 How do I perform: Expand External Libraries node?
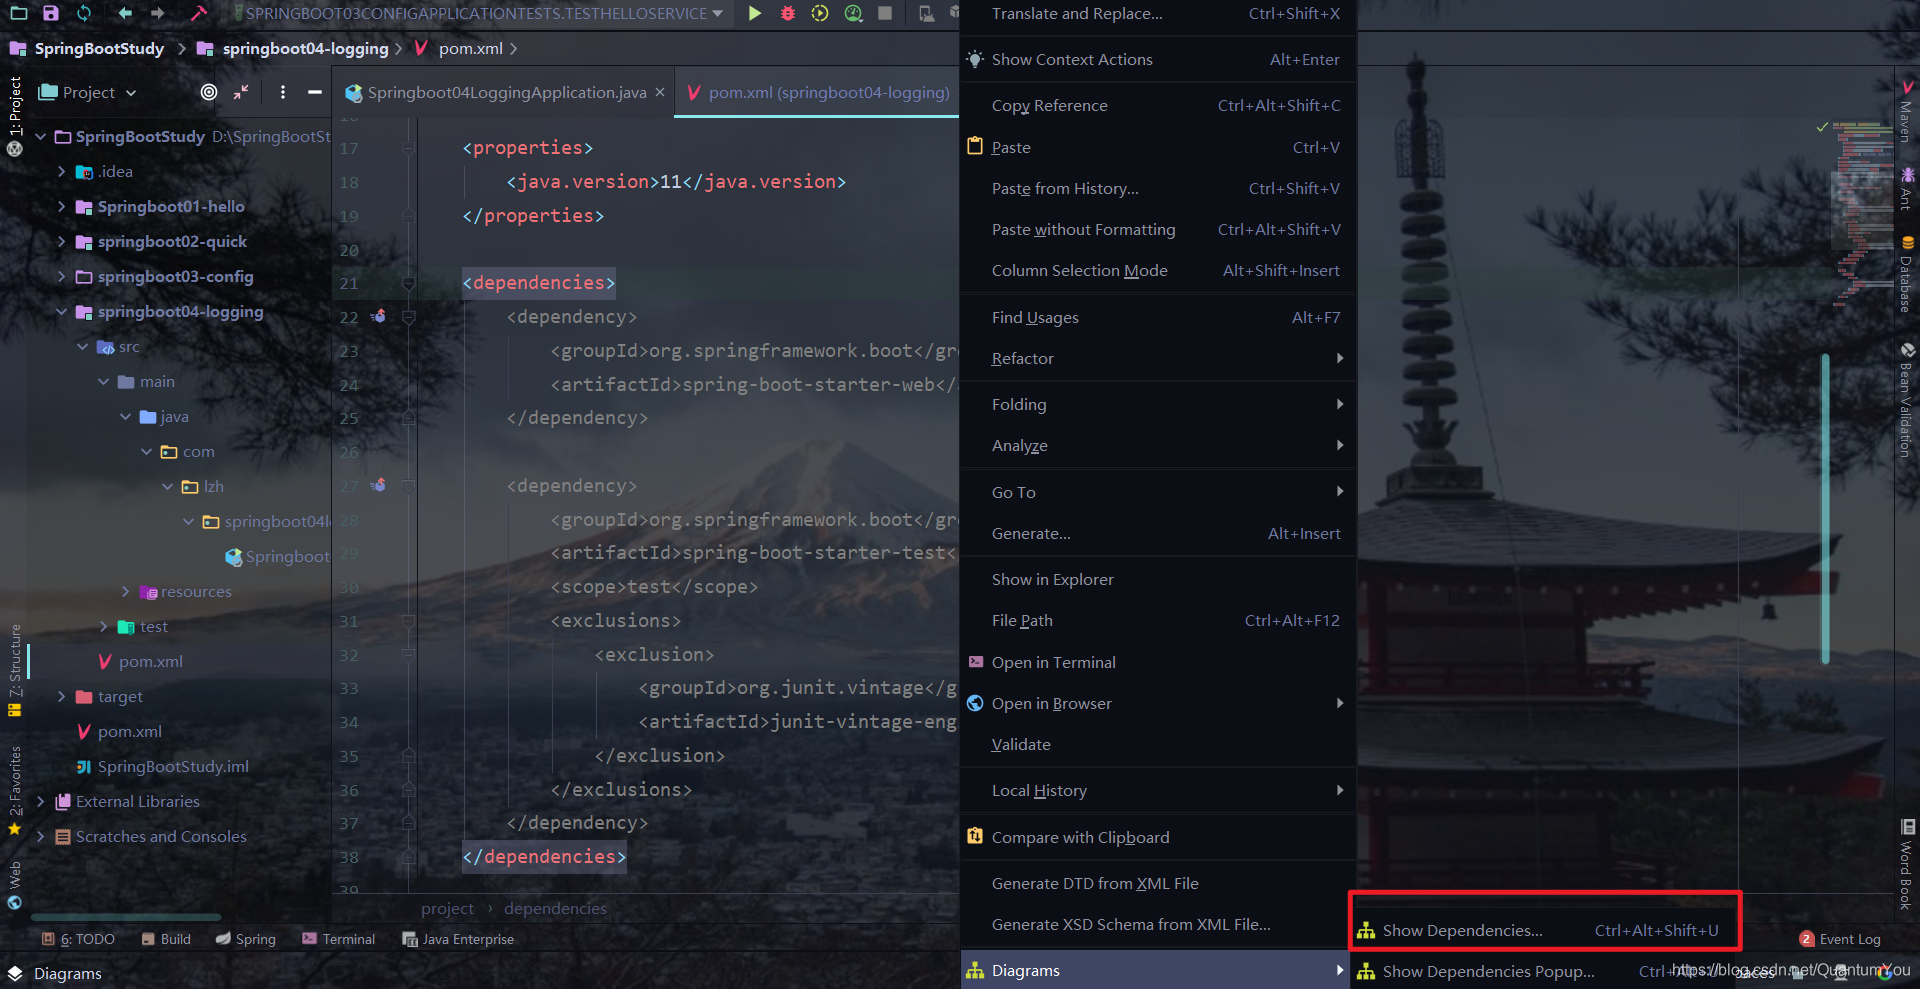41,801
